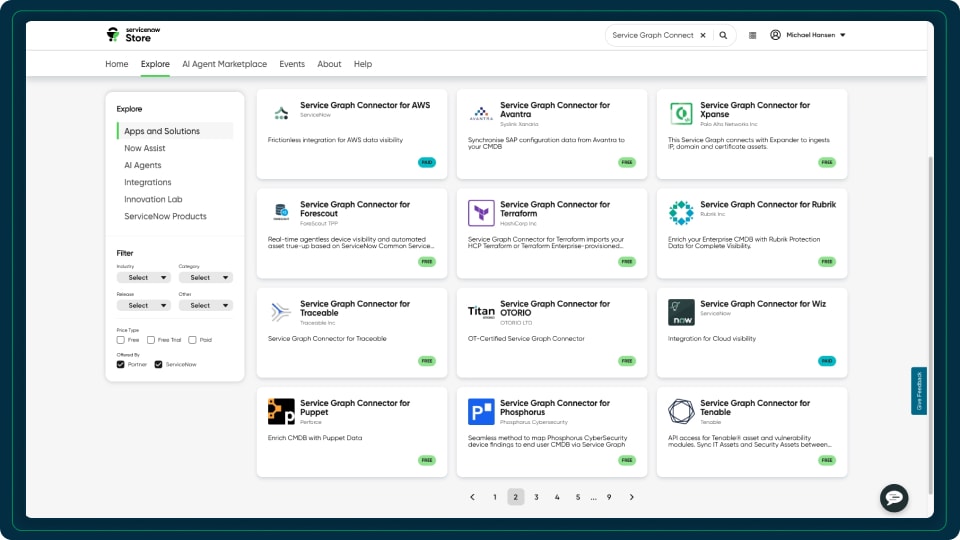960x540 pixels.
Task: Click the Phosphorus connector logo
Action: 481,411
